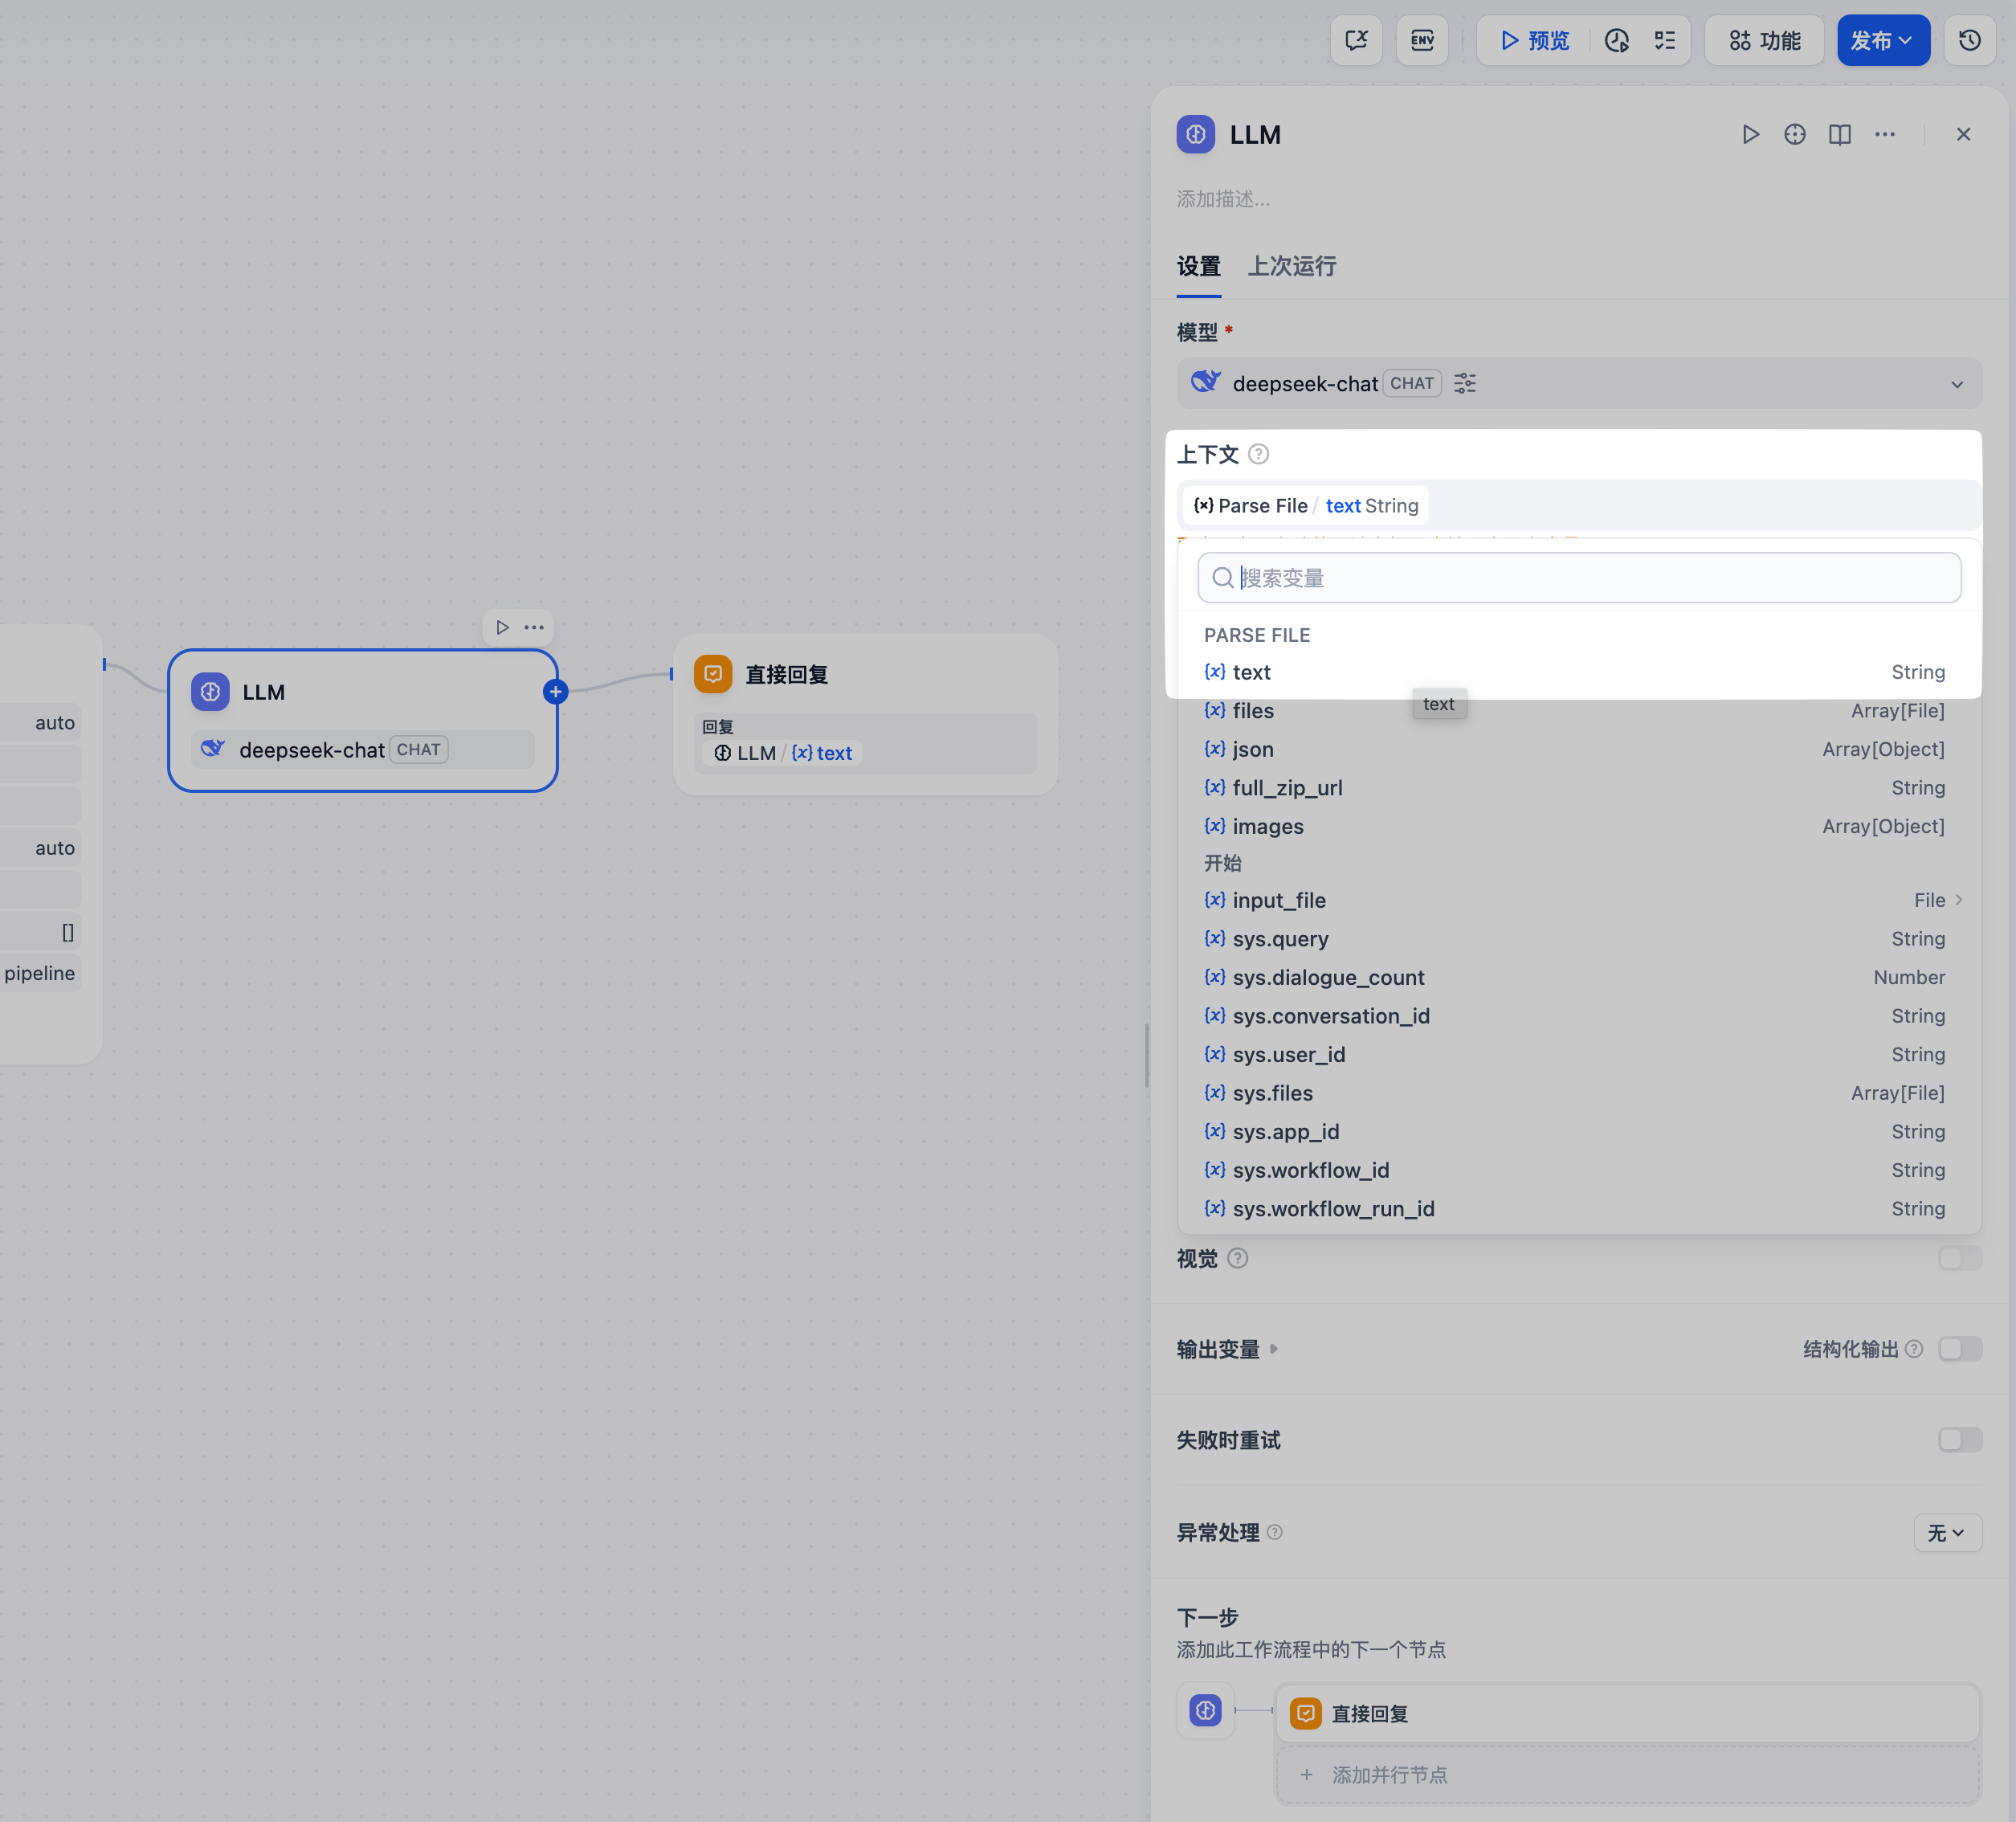This screenshot has height=1822, width=2016.
Task: Click the model parameter sliders icon
Action: (1465, 383)
